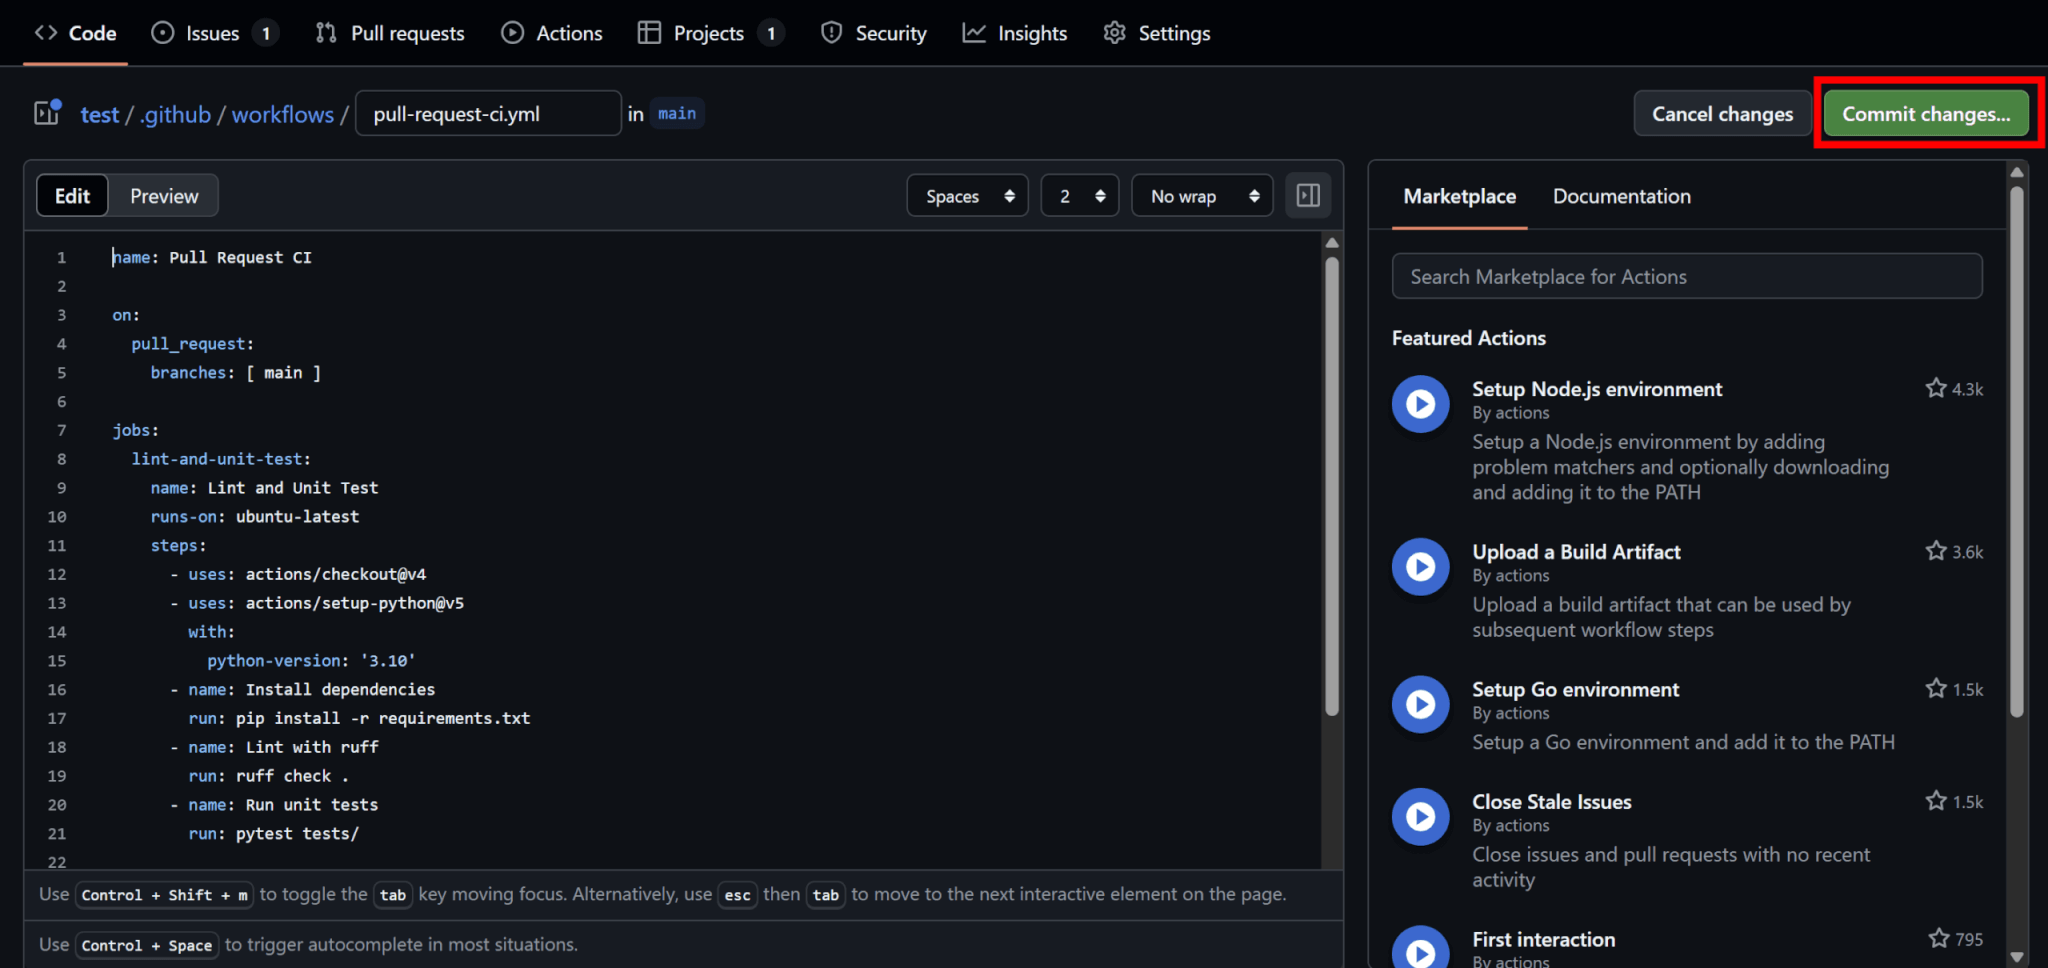Star the Setup Node.js environment action

tap(1936, 388)
